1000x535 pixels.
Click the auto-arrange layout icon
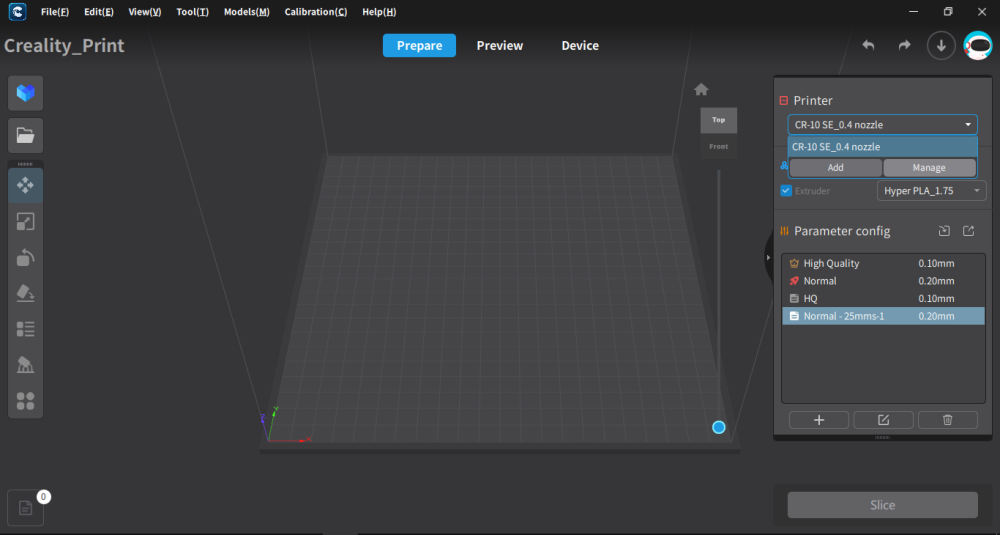pyautogui.click(x=26, y=401)
